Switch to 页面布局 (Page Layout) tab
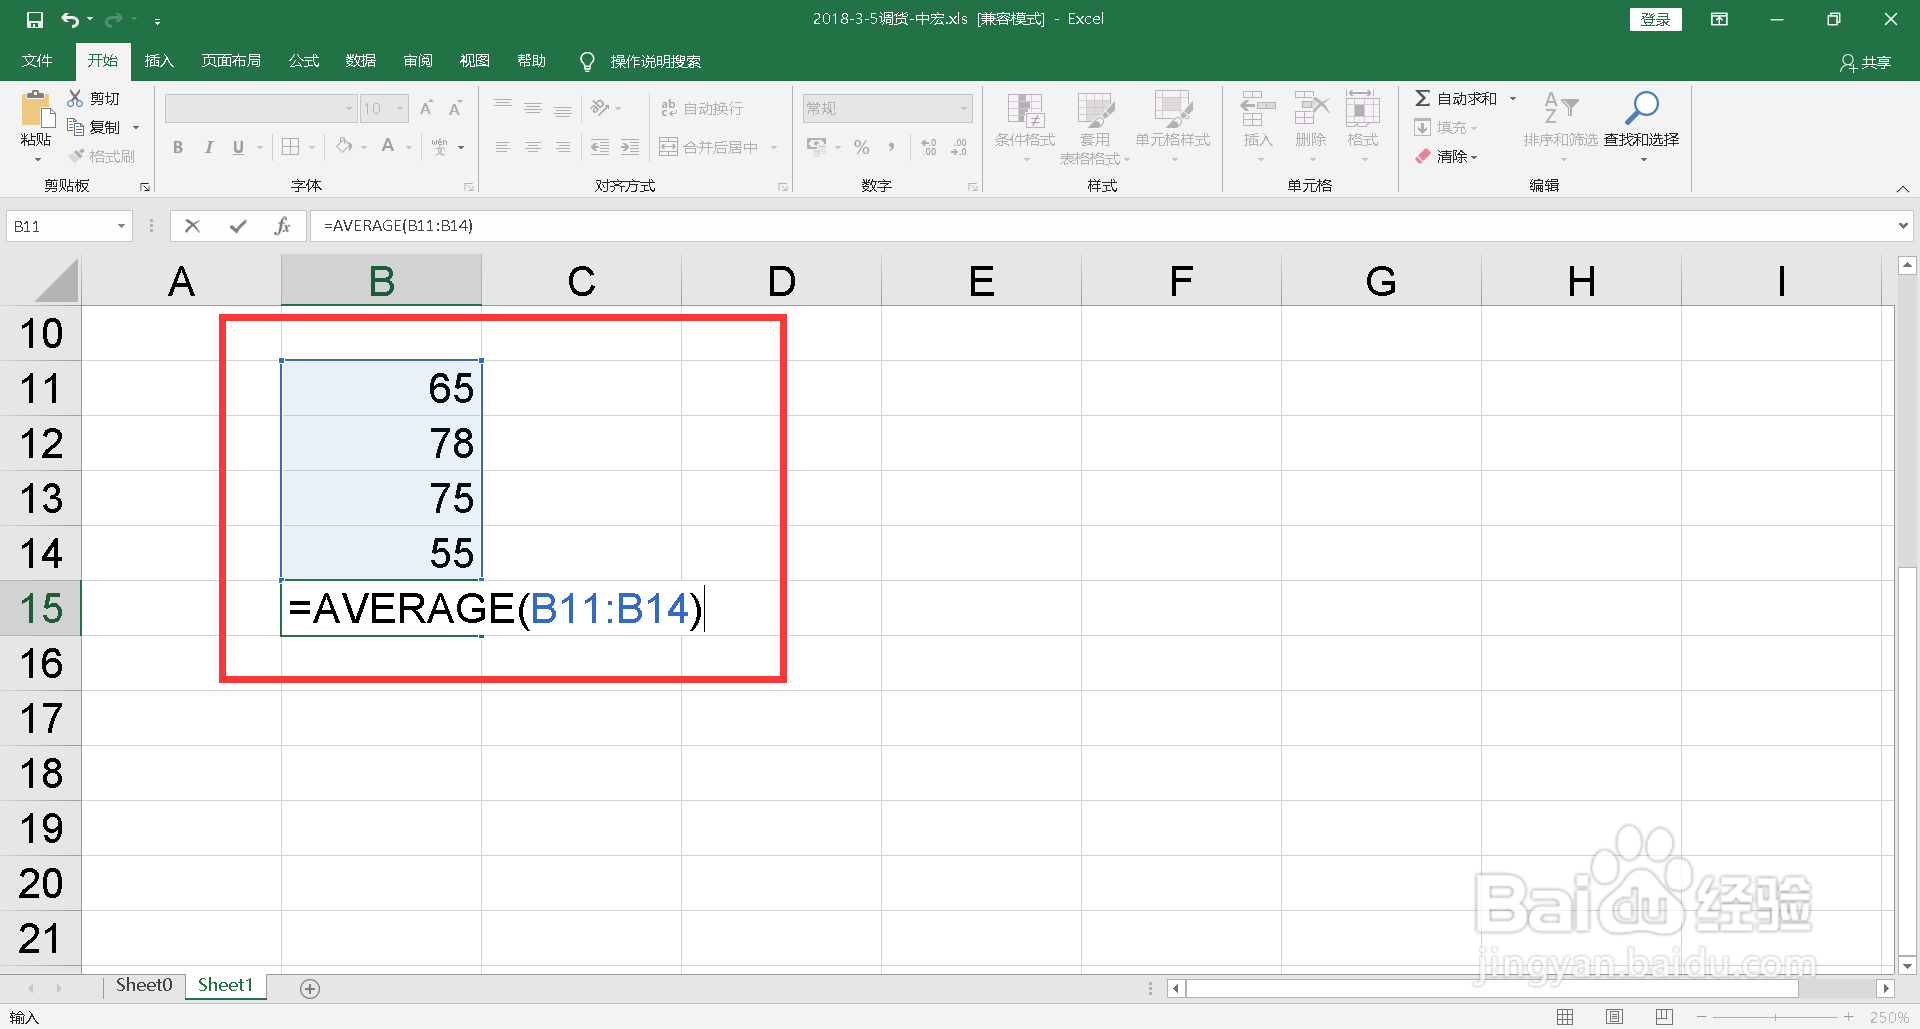1920x1029 pixels. pos(231,61)
